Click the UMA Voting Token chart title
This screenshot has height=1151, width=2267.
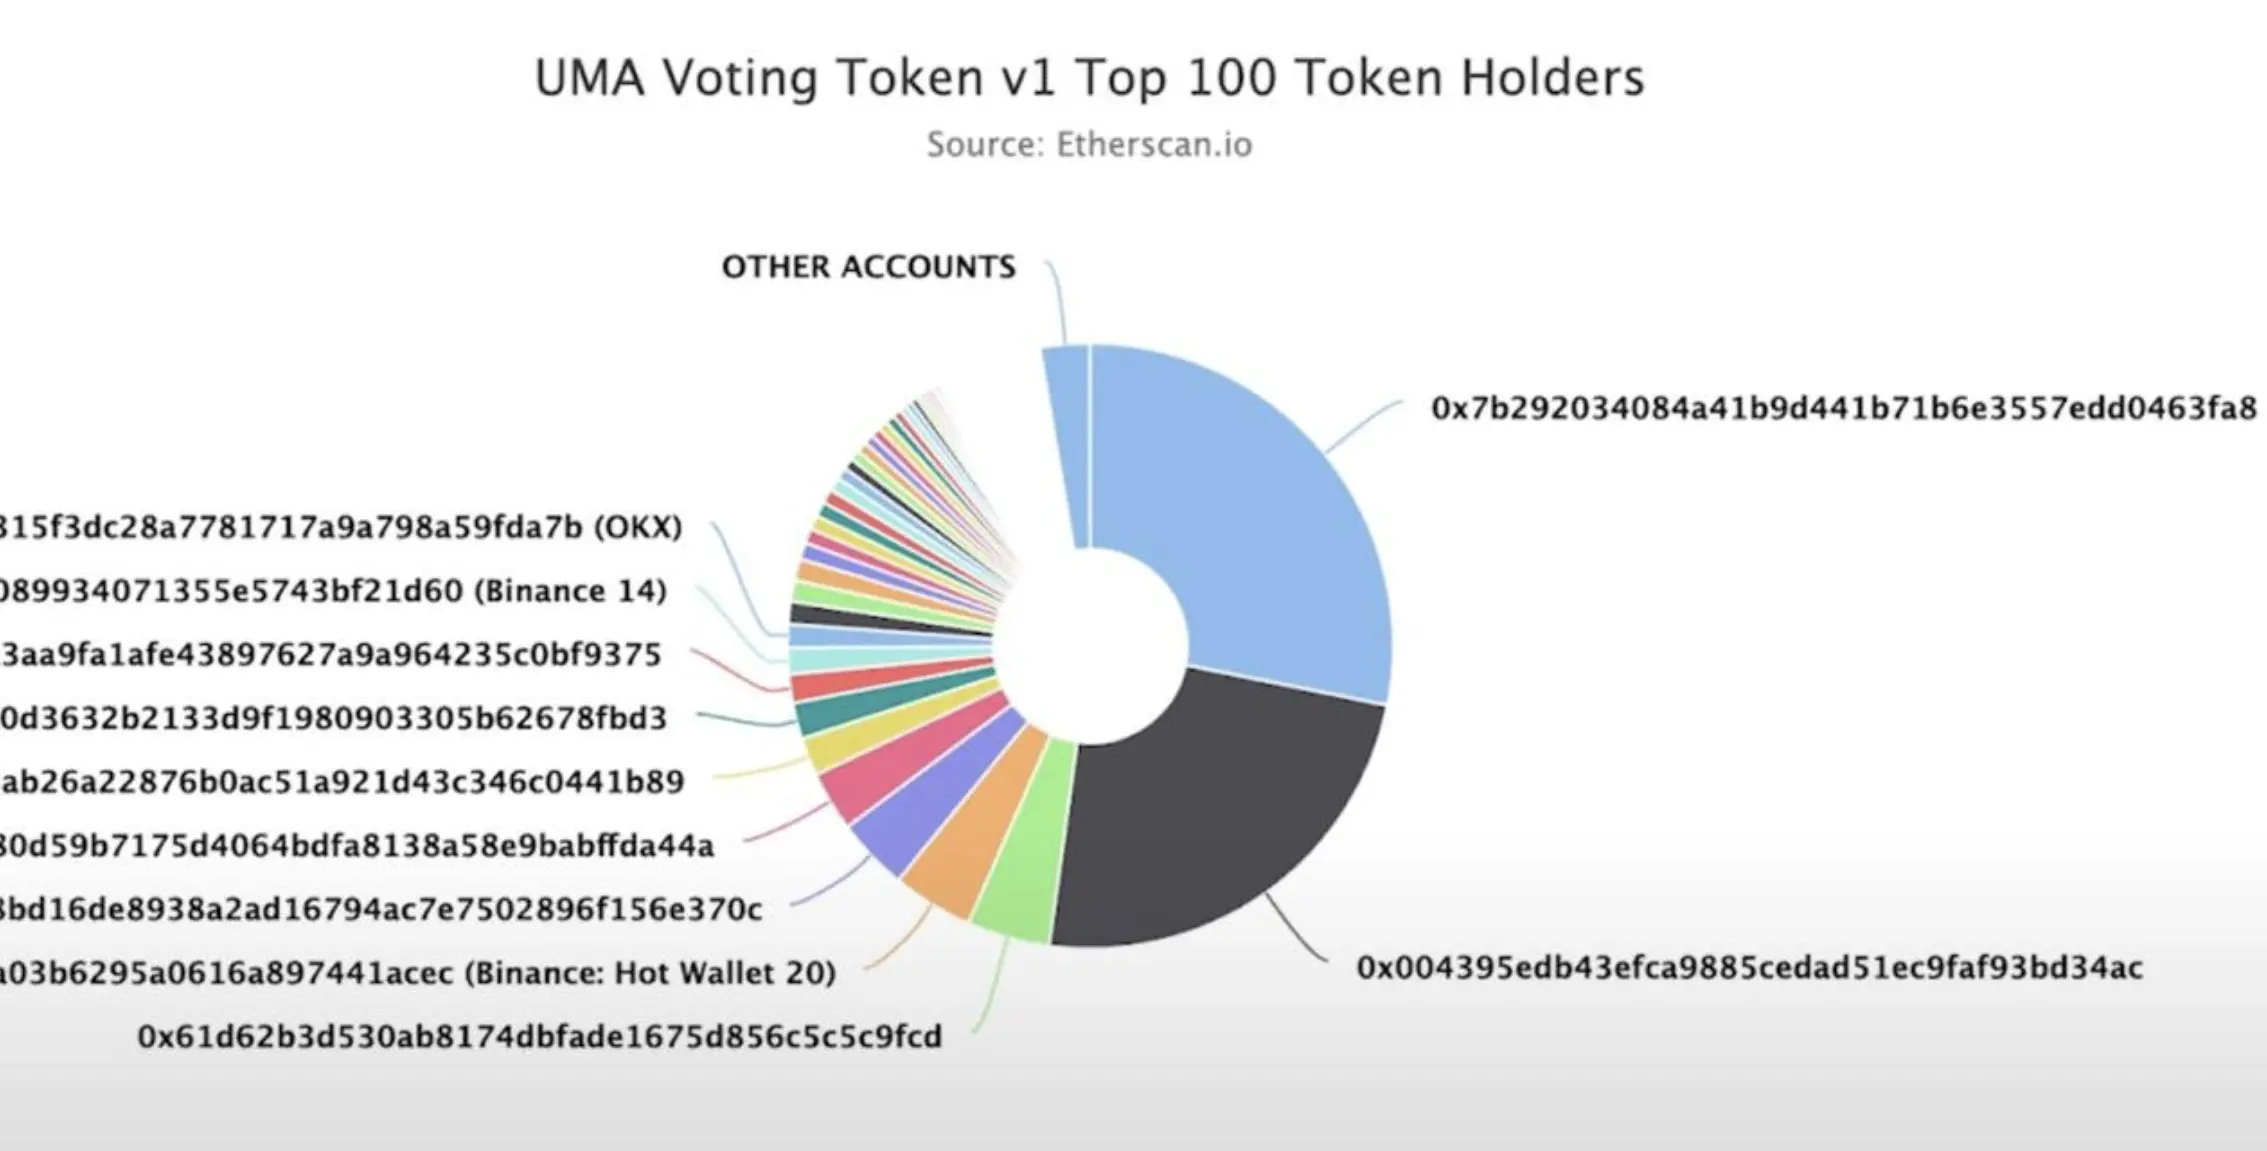pos(1089,77)
